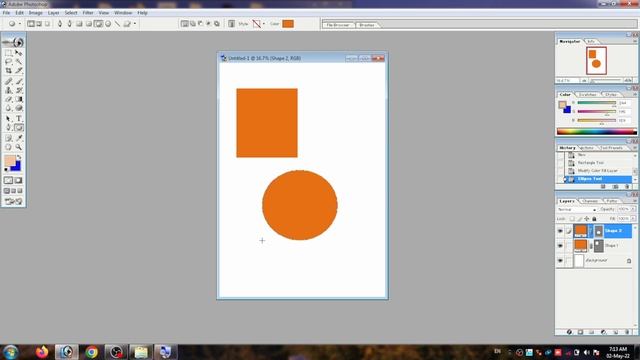Reset default foreground and background colors
The height and width of the screenshot is (360, 640).
[6, 169]
